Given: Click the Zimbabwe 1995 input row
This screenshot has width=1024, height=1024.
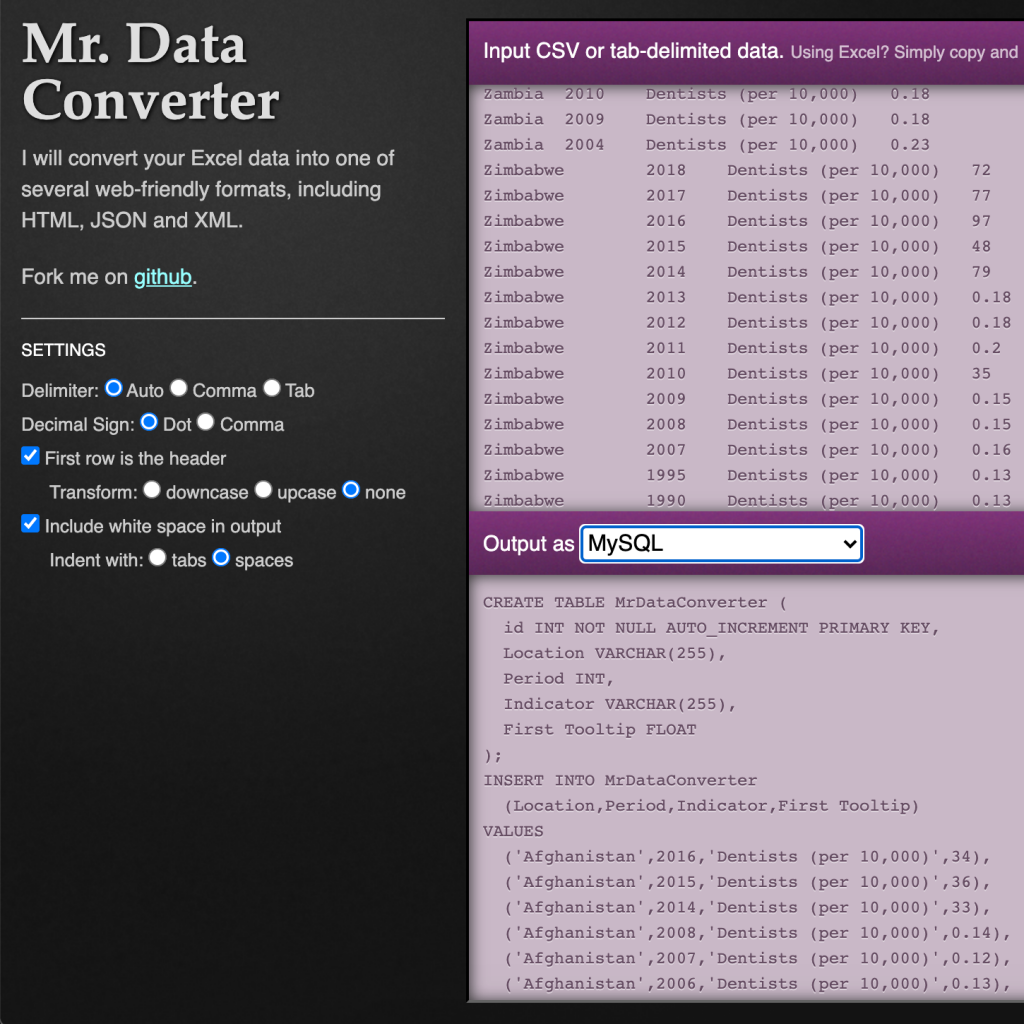Looking at the screenshot, I should [747, 477].
